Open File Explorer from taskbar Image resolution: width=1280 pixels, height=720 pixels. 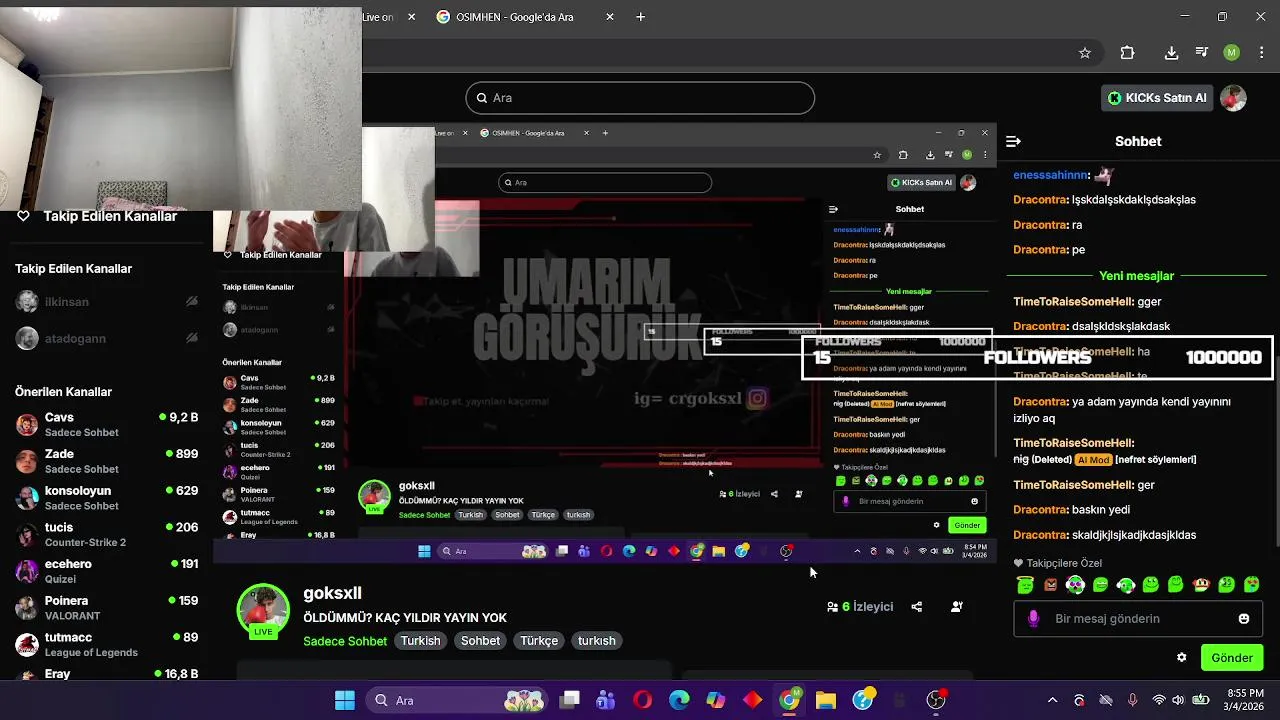[826, 700]
